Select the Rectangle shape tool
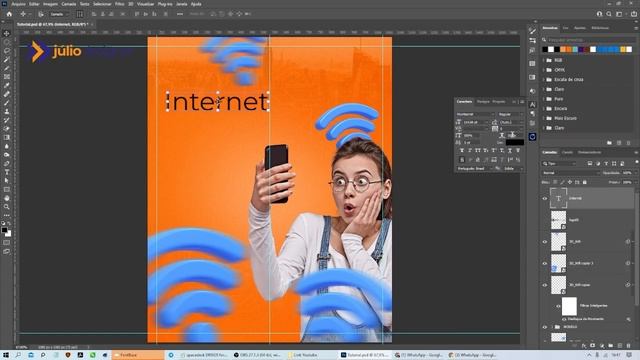The height and width of the screenshot is (360, 640). [7, 190]
